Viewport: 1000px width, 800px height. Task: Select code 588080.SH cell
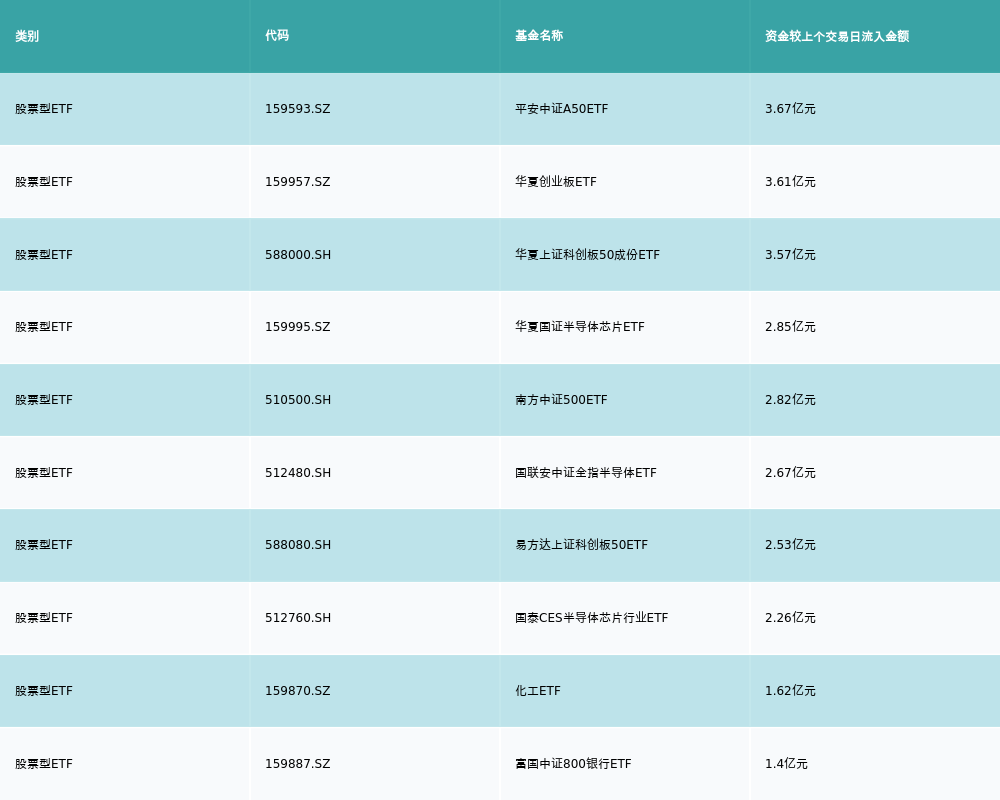click(x=298, y=545)
